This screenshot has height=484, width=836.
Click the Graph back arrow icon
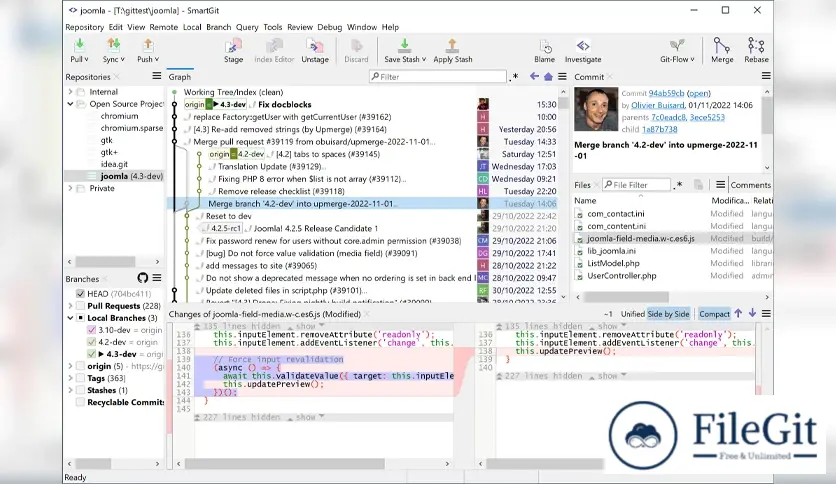tap(534, 76)
